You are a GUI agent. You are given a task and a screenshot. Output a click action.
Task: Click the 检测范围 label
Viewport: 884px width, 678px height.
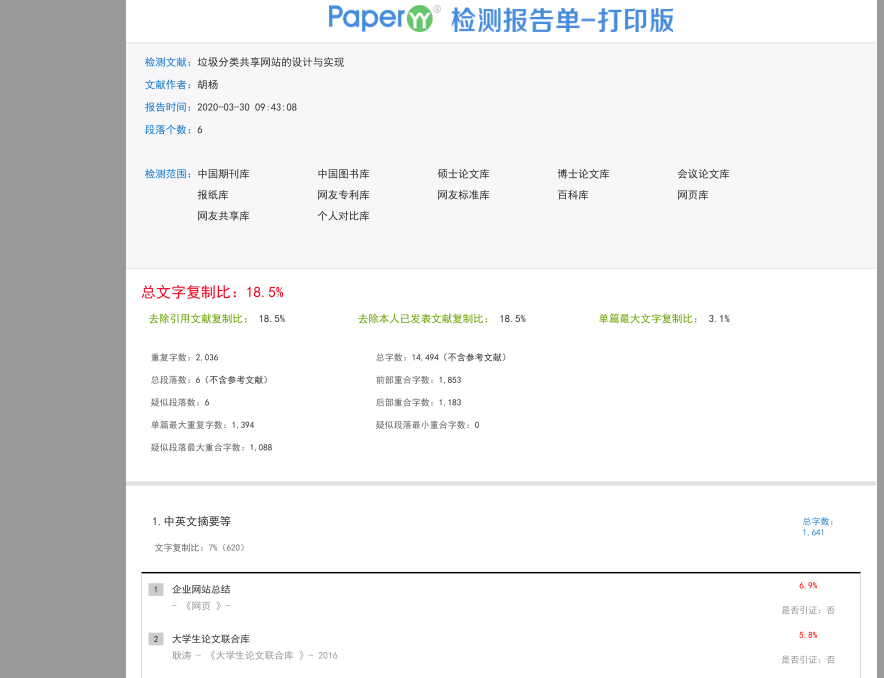[168, 174]
